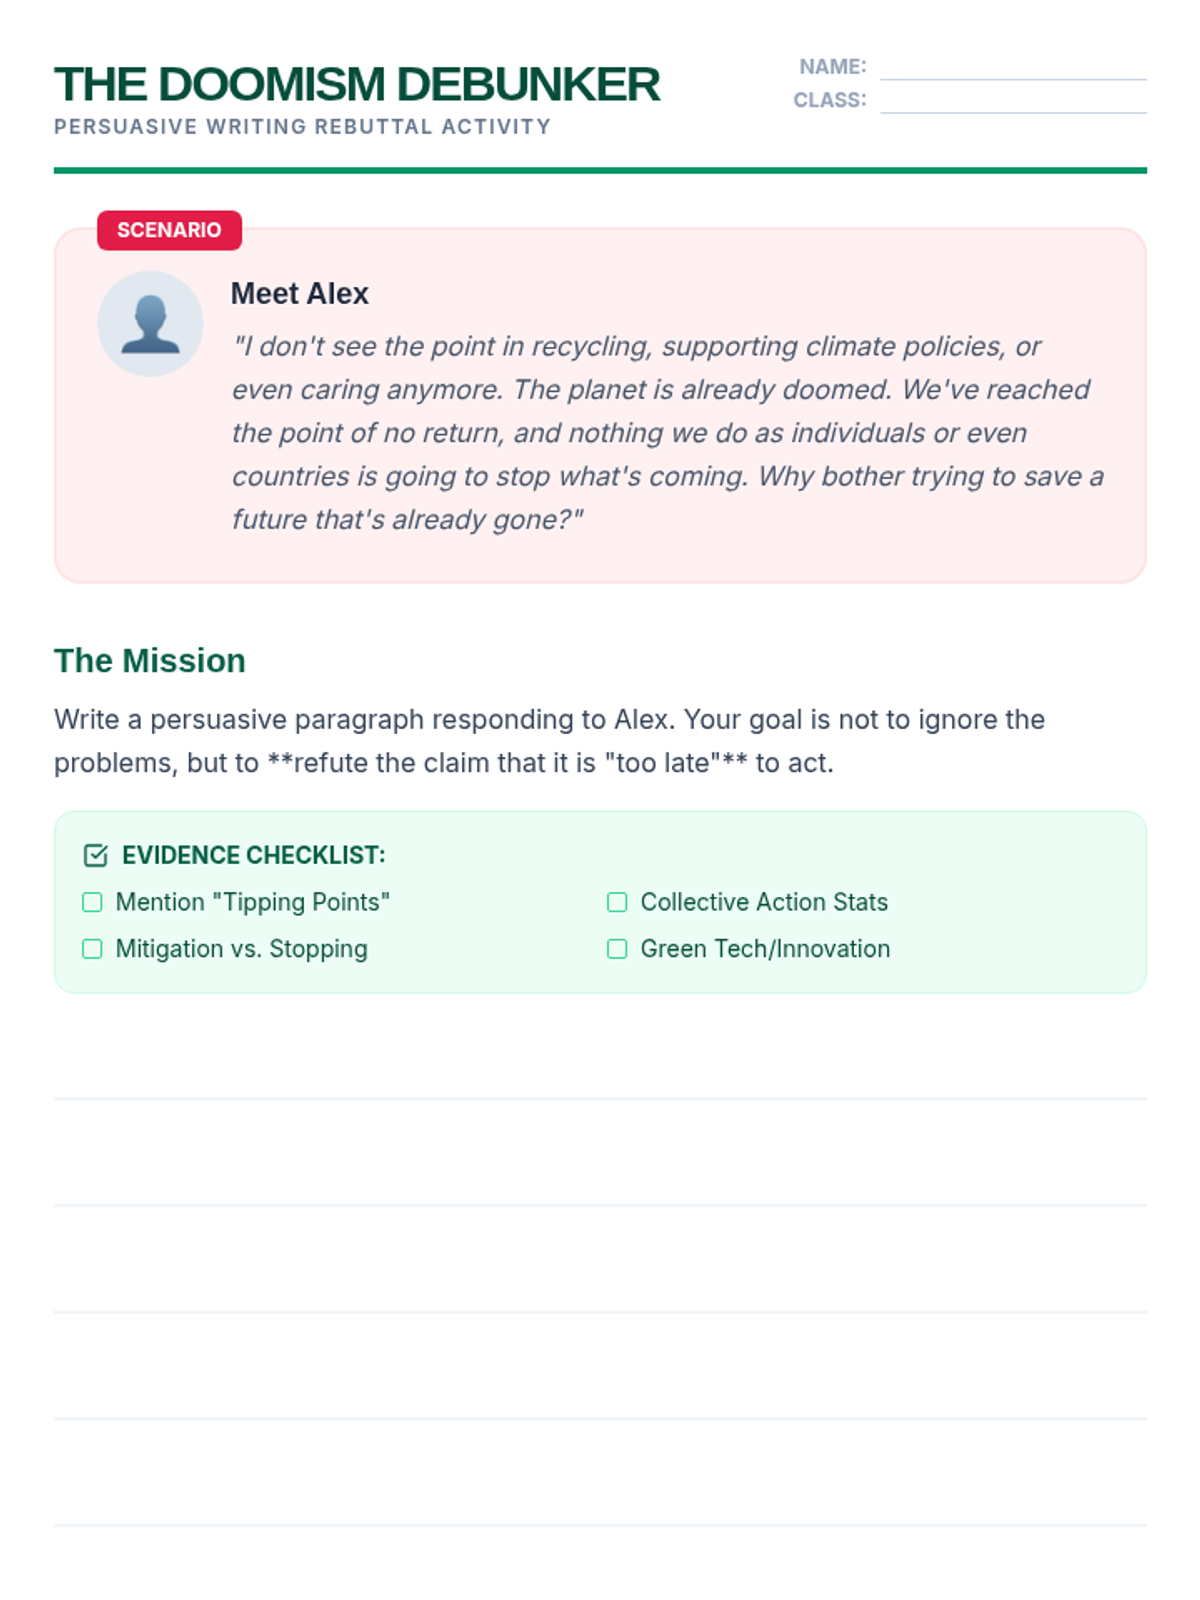The height and width of the screenshot is (1600, 1200).
Task: Select the Meet Alex heading
Action: coord(299,294)
